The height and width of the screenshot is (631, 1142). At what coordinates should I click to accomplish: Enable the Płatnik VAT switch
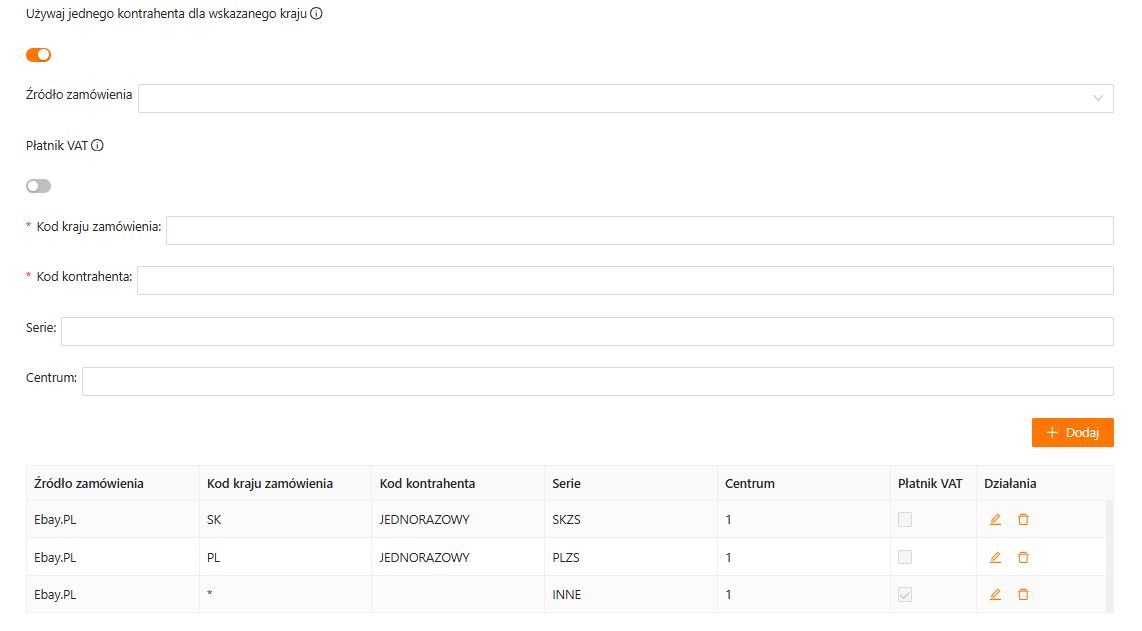38,186
